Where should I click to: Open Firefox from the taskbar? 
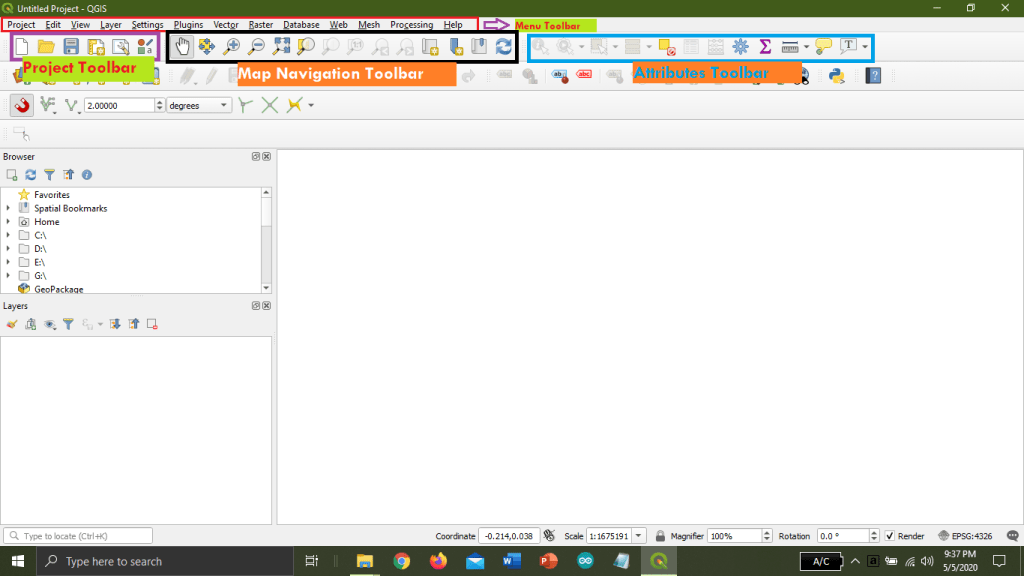click(x=438, y=561)
